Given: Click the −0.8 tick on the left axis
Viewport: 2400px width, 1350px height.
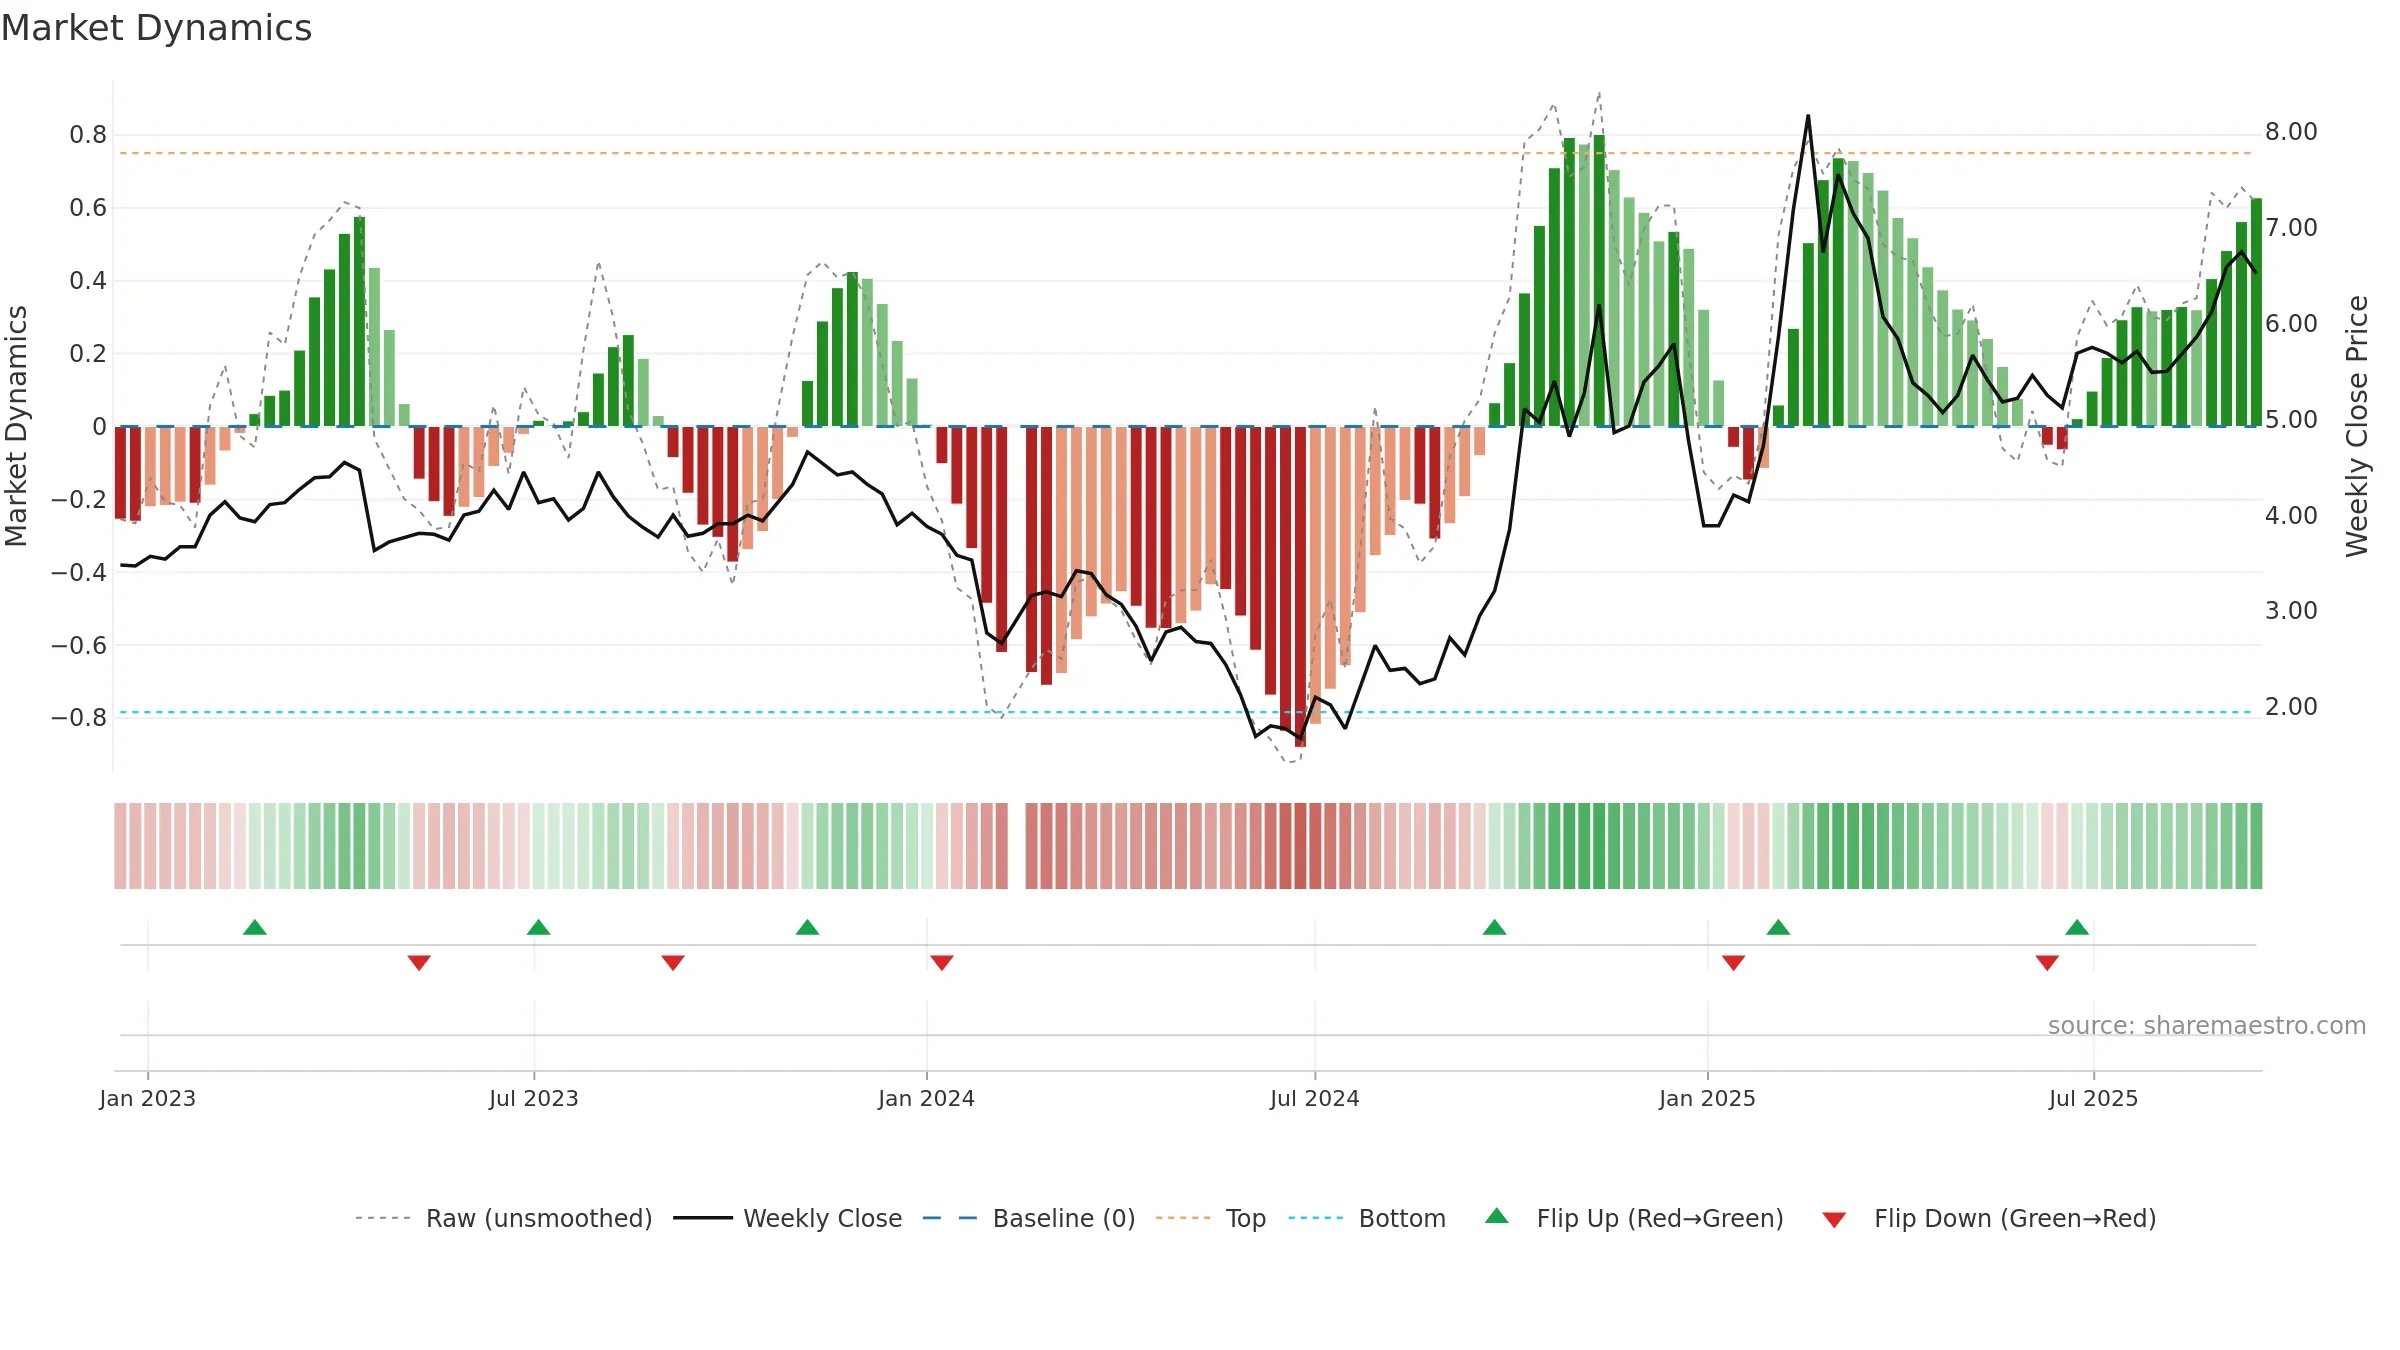Looking at the screenshot, I should (x=79, y=718).
